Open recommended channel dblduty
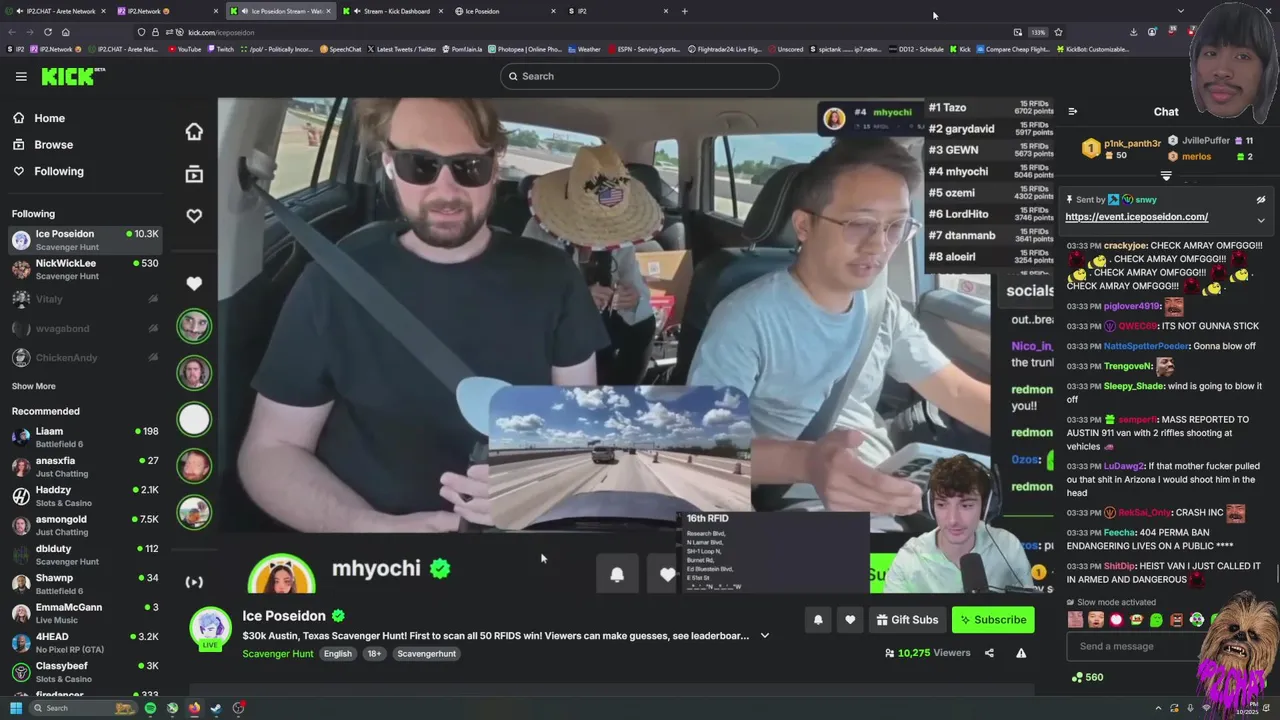This screenshot has width=1280, height=720. (x=85, y=555)
